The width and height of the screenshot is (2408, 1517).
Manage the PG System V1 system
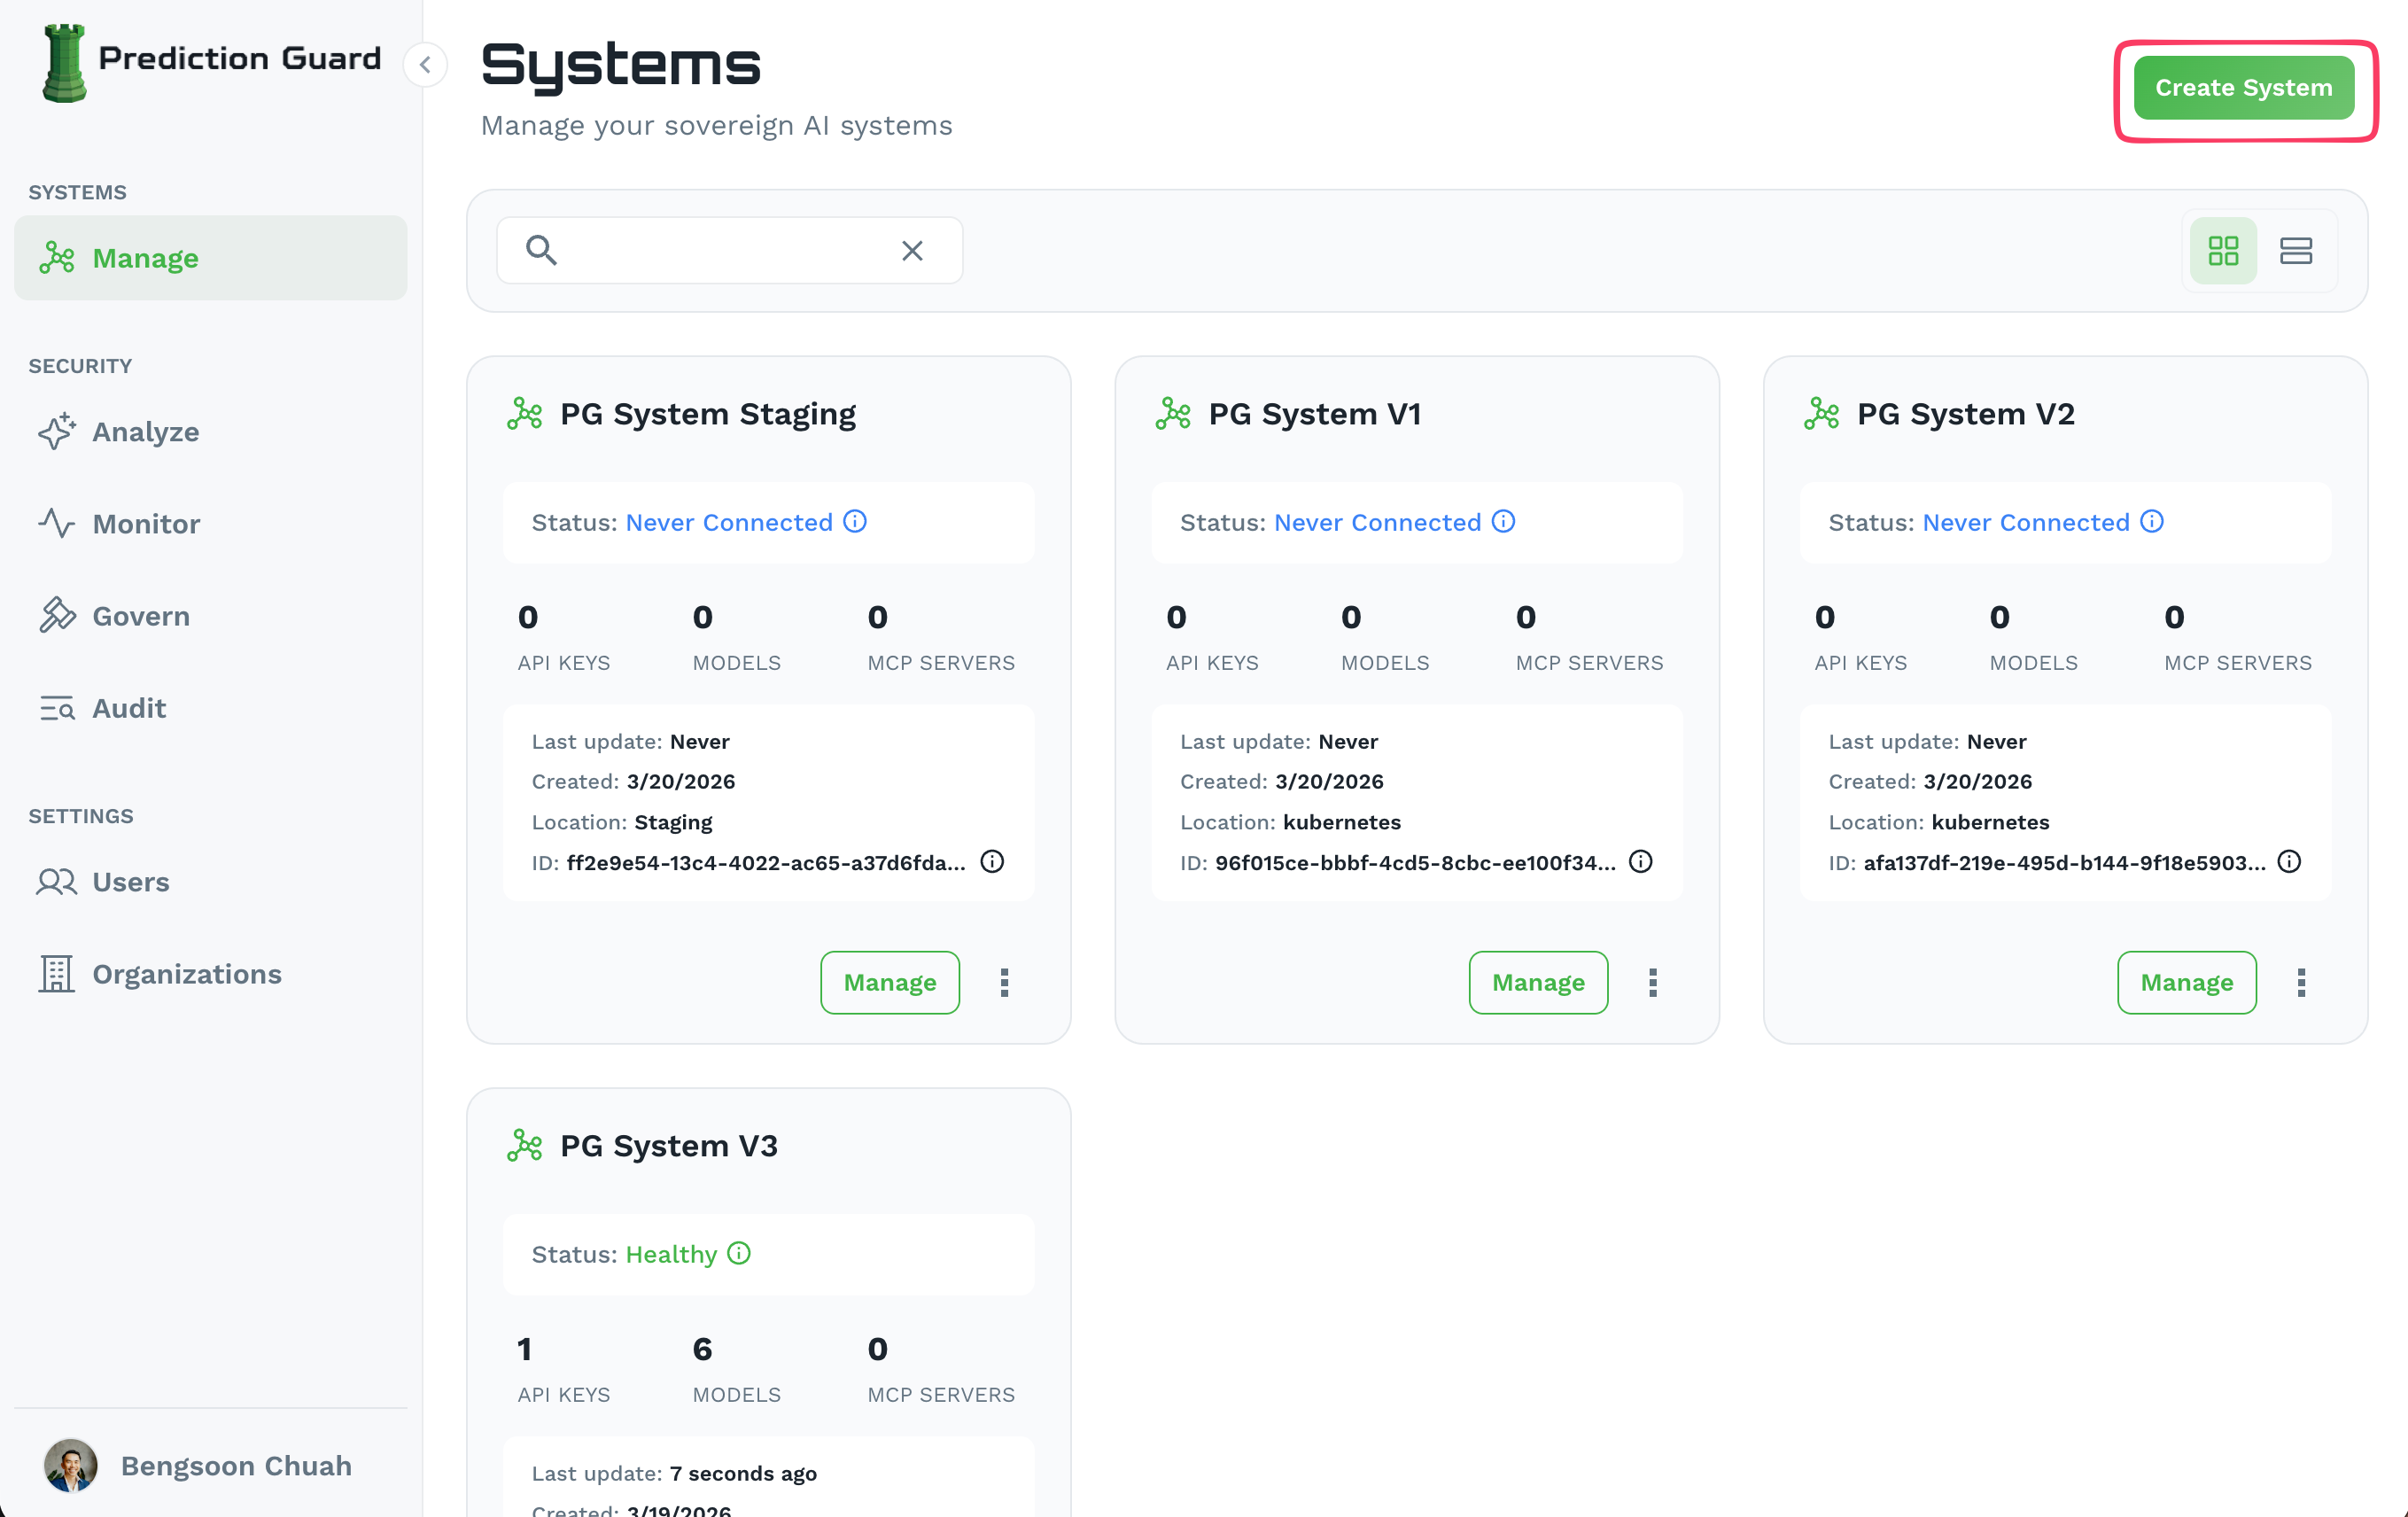[1538, 982]
